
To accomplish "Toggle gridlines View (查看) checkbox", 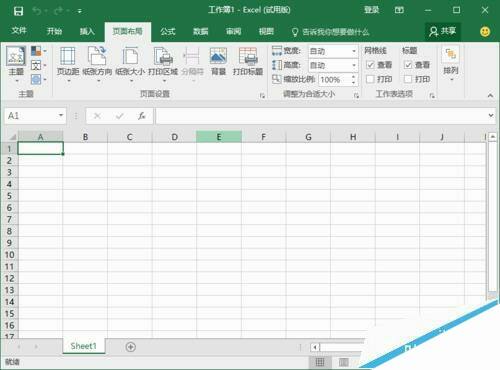I will point(370,65).
